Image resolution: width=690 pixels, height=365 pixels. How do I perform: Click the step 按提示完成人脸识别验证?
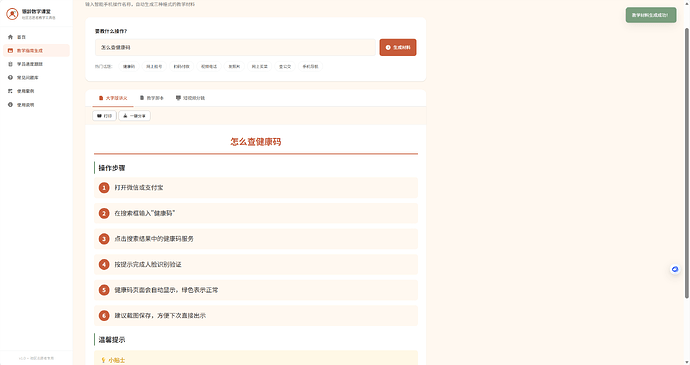coord(256,265)
